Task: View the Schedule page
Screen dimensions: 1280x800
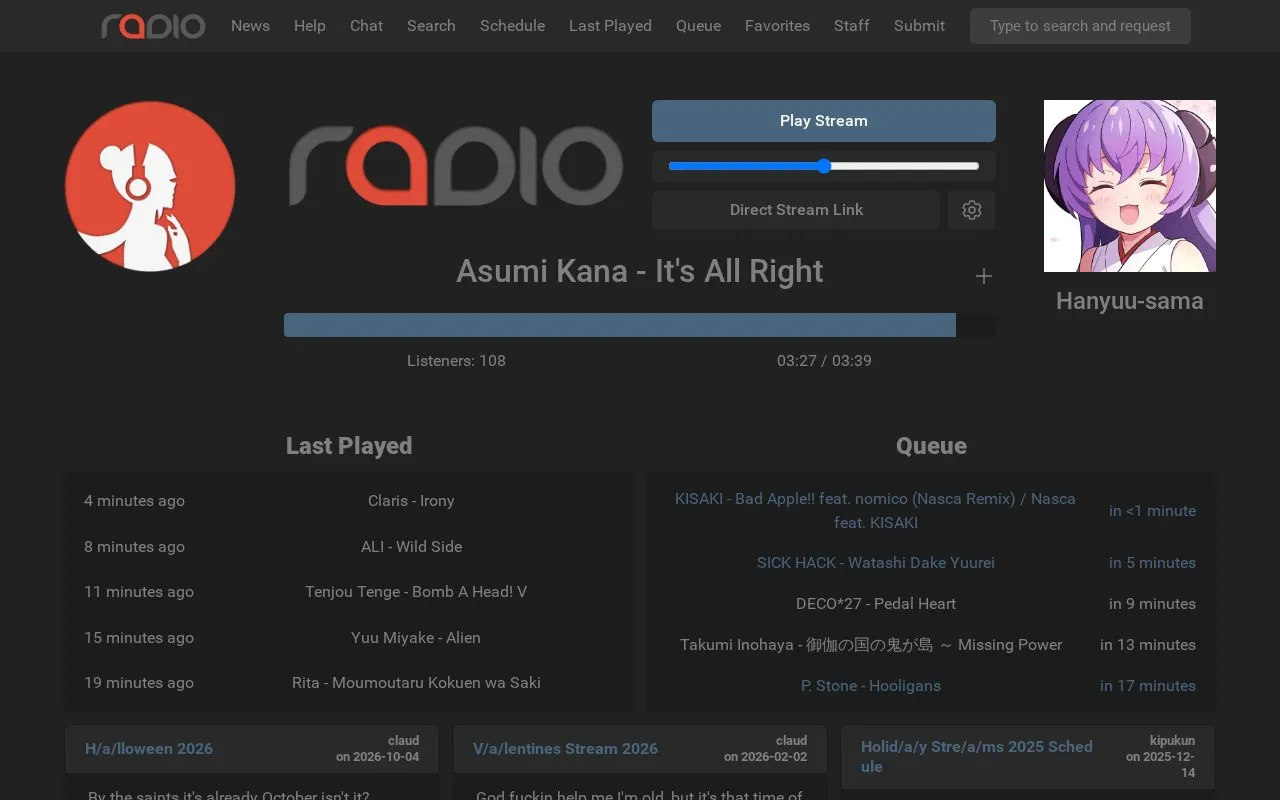Action: point(512,26)
